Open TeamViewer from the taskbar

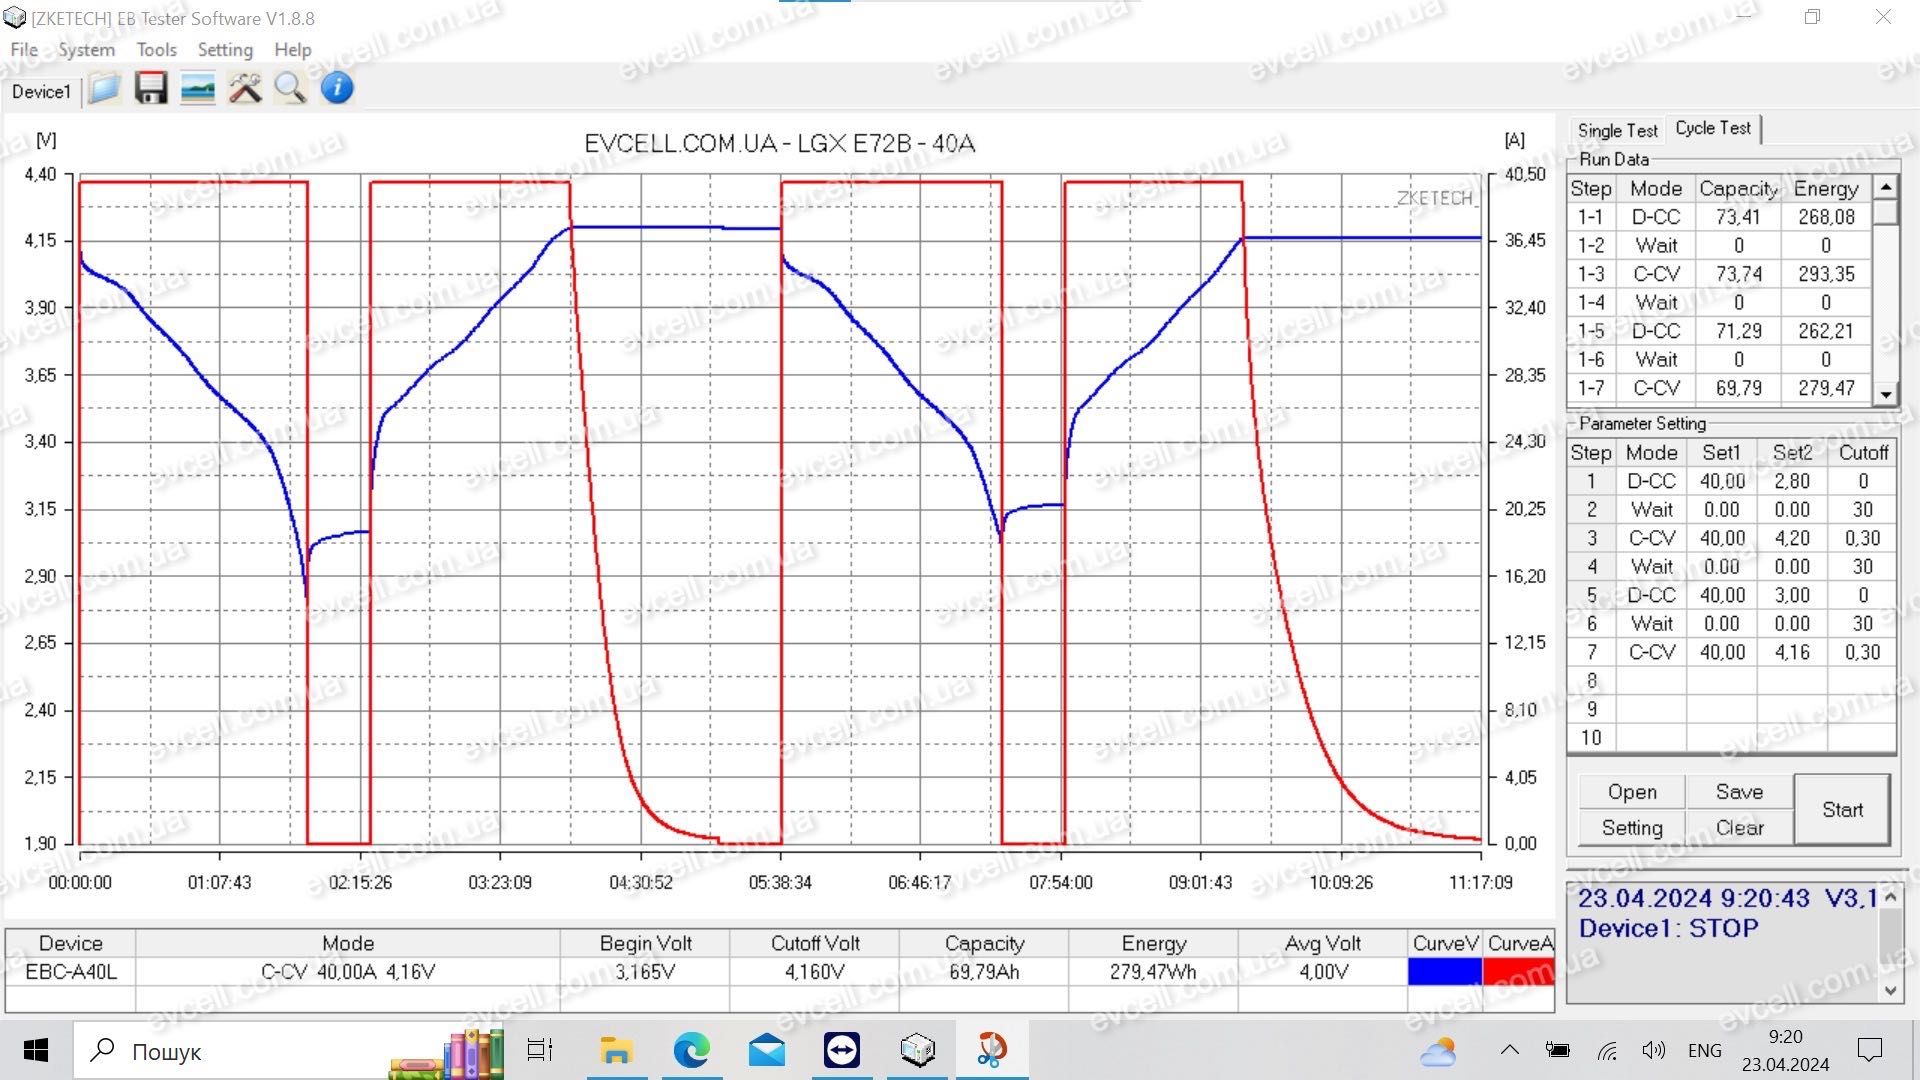click(x=842, y=1050)
